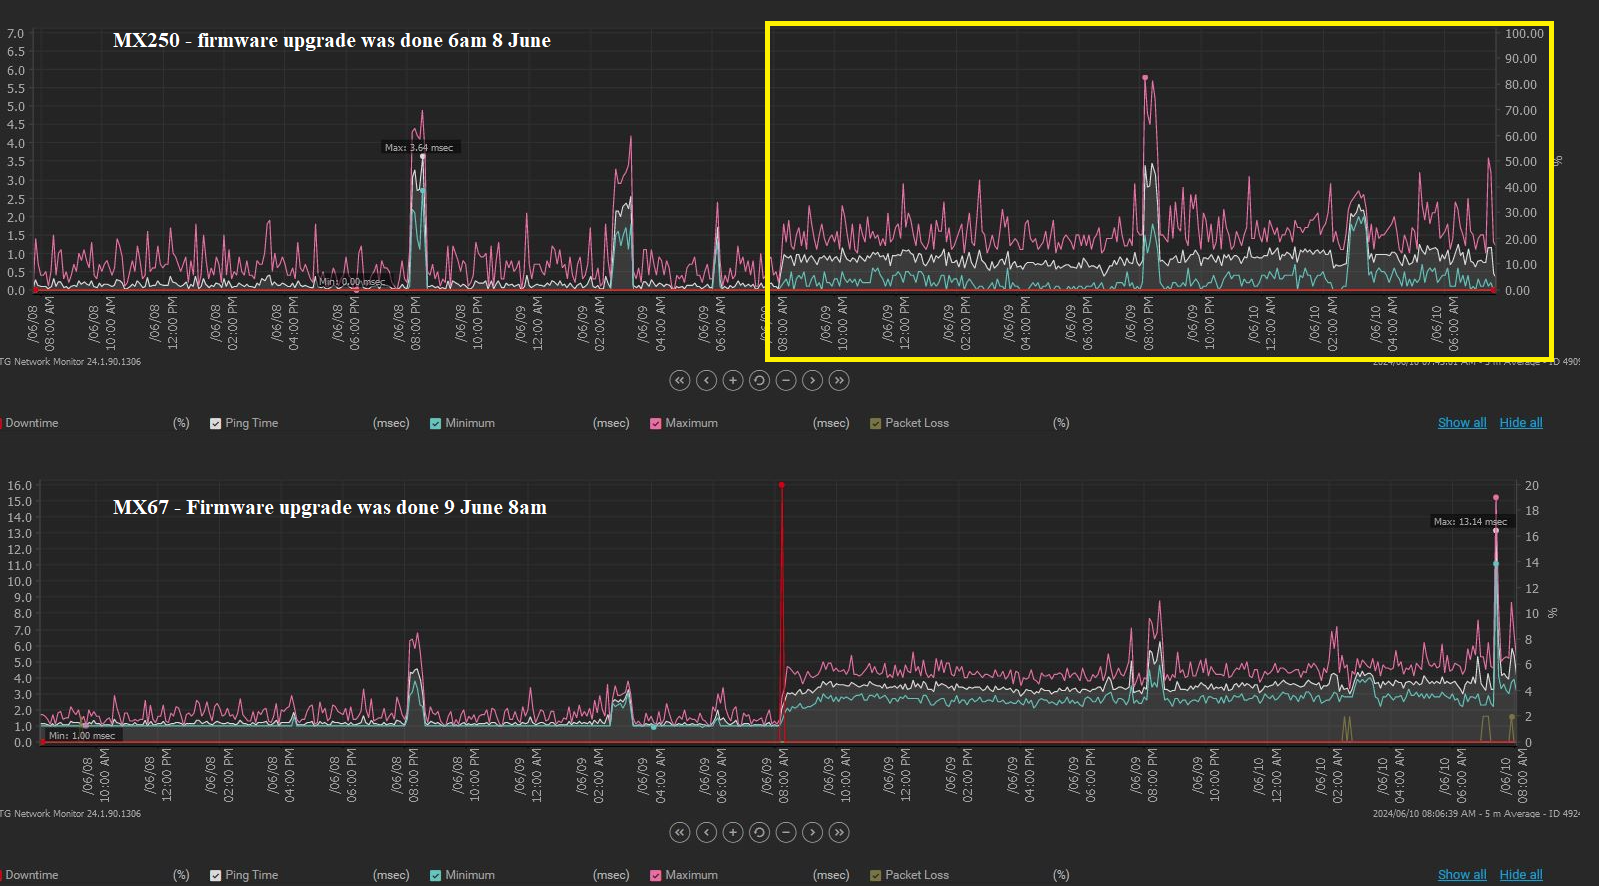Viewport: 1601px width, 886px height.
Task: Reset the MX67 graph view
Action: pos(759,832)
